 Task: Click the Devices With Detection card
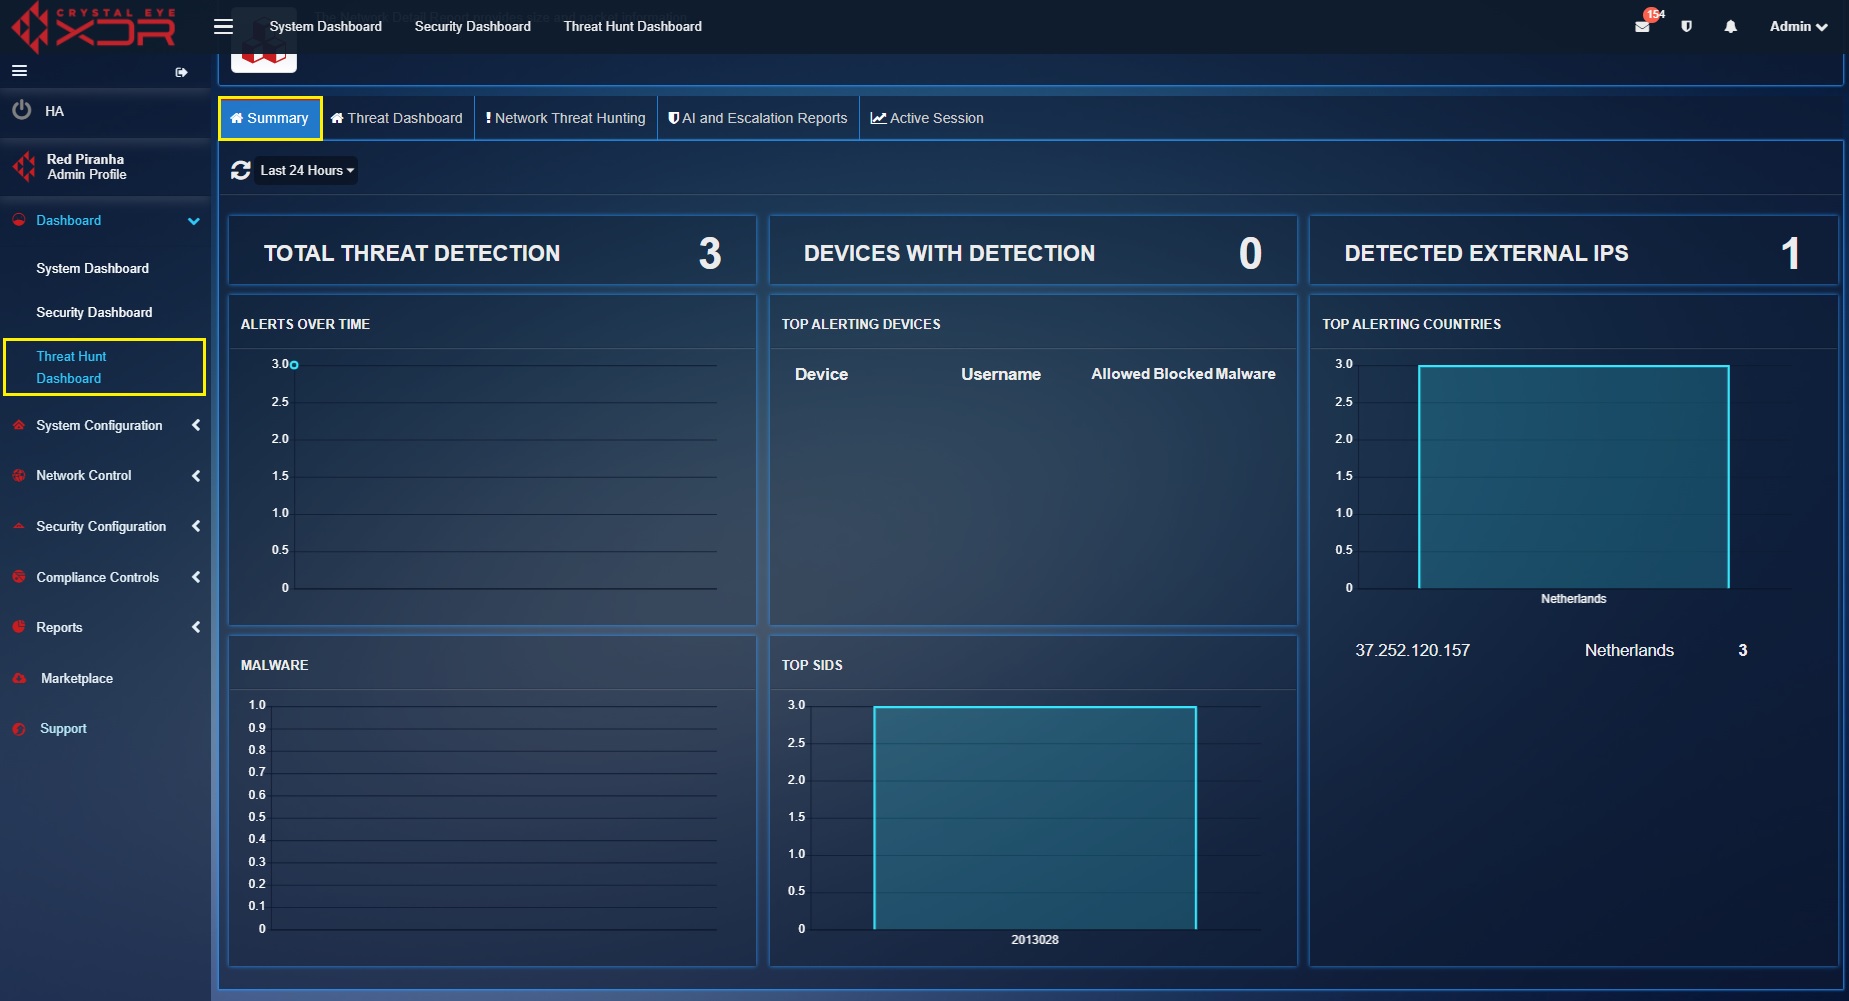point(1032,252)
